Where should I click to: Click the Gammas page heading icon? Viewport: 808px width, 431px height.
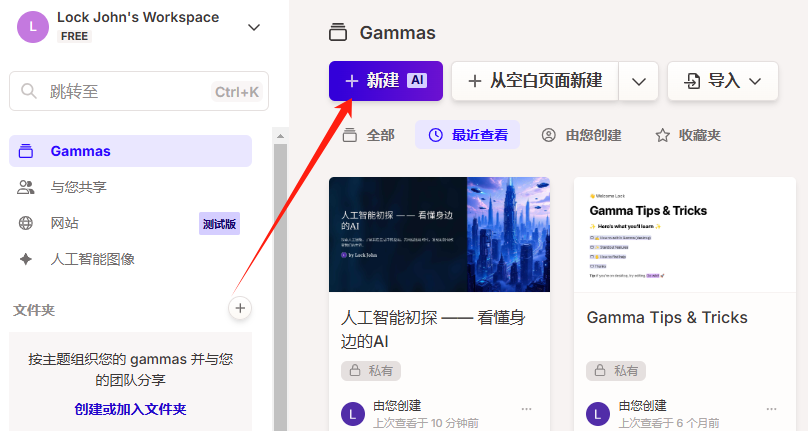point(338,32)
